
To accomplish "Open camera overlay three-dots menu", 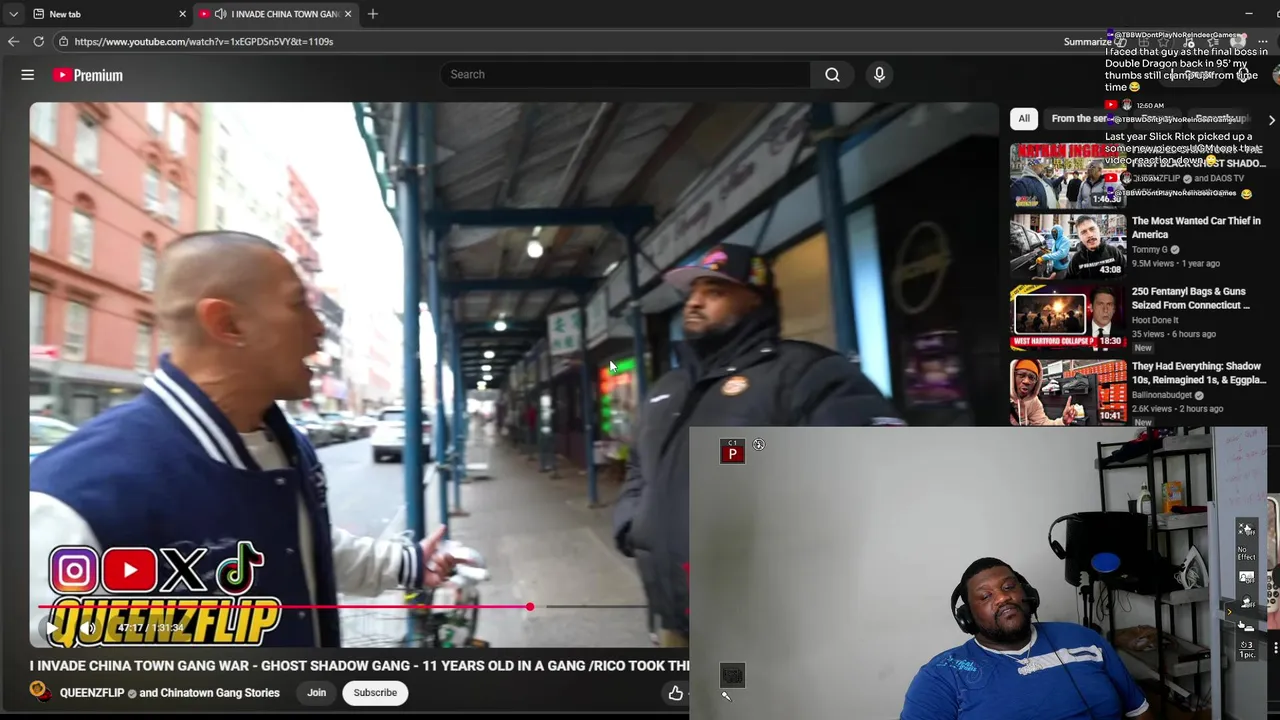I will 1276,649.
